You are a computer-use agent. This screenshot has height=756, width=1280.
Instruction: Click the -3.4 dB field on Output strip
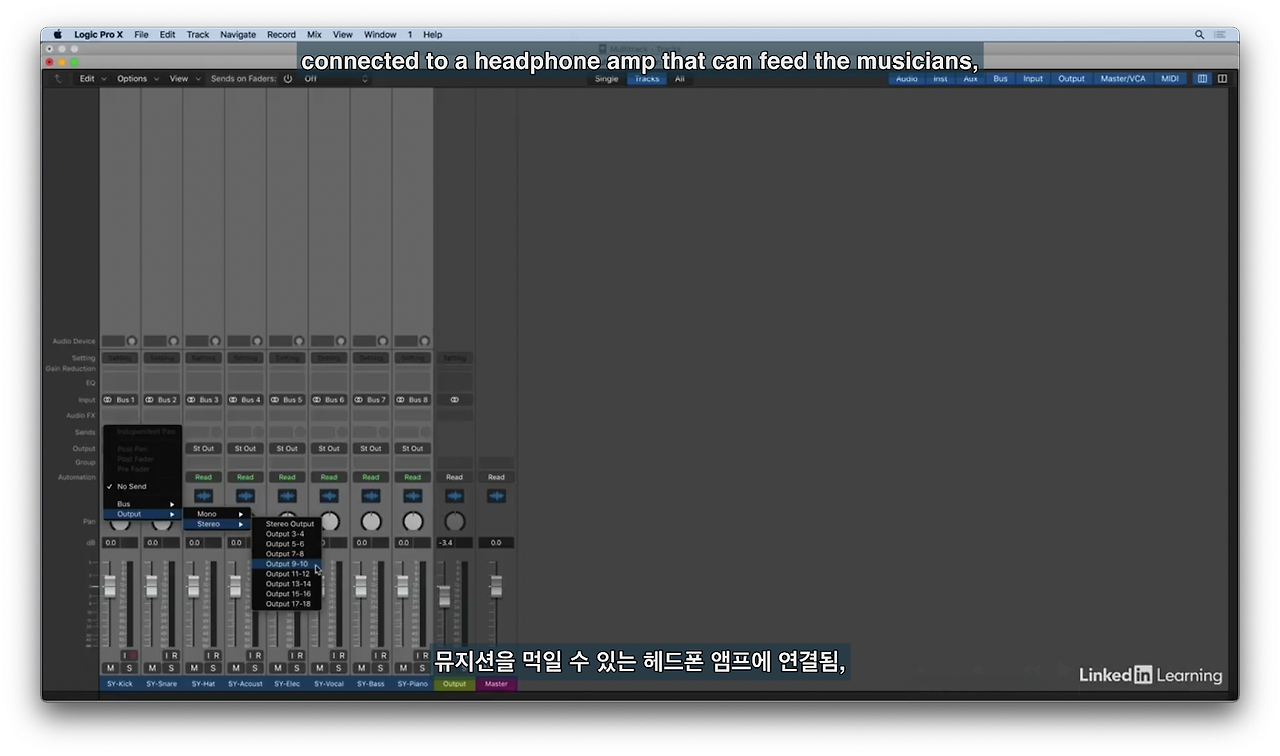point(446,543)
